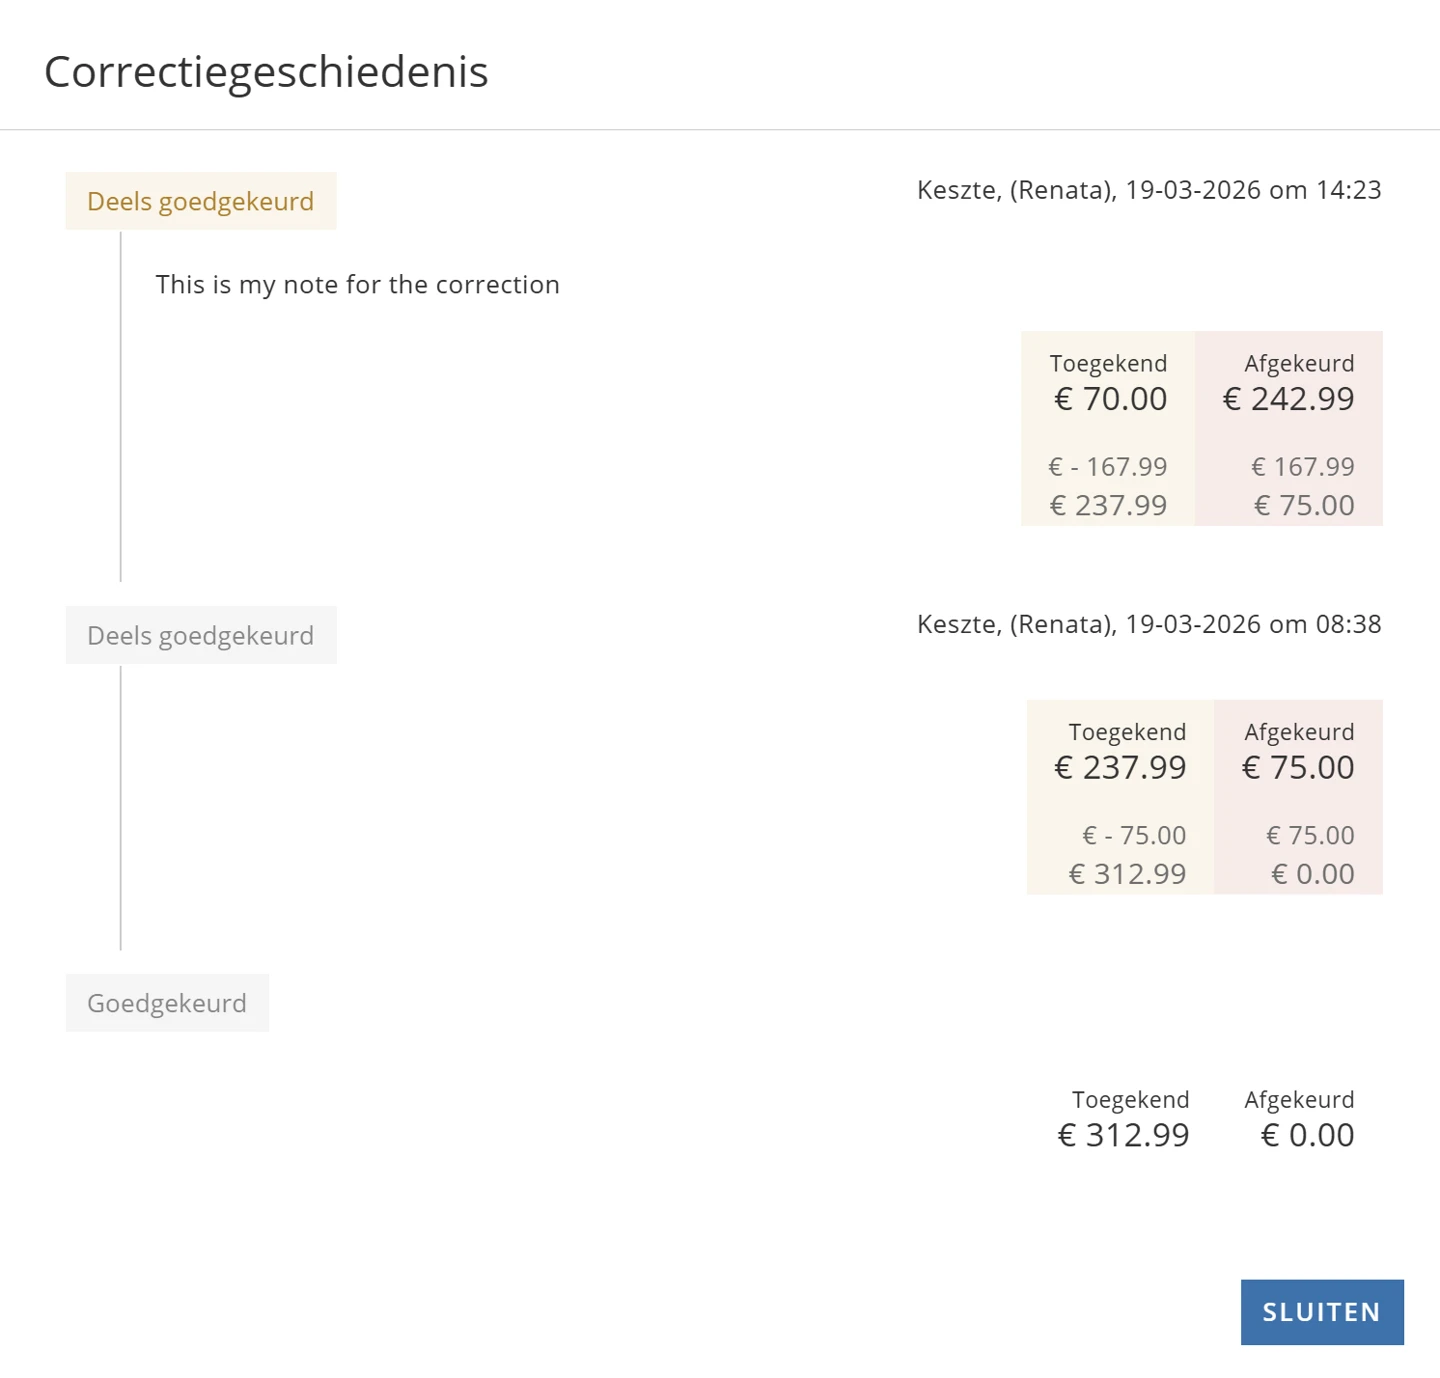Select the gold Deels goedgekeurd status badge
The height and width of the screenshot is (1378, 1440).
[x=200, y=201]
